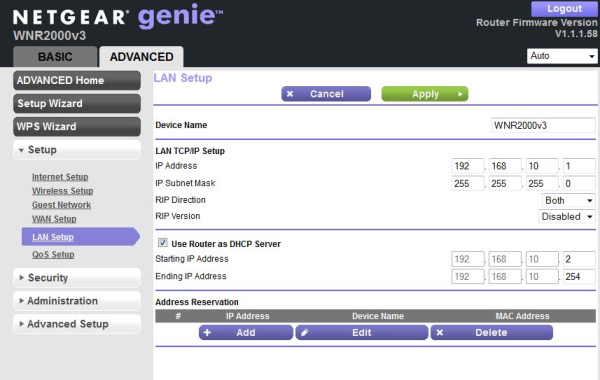Click the arrow icon on Apply button
The height and width of the screenshot is (380, 600).
click(x=460, y=94)
